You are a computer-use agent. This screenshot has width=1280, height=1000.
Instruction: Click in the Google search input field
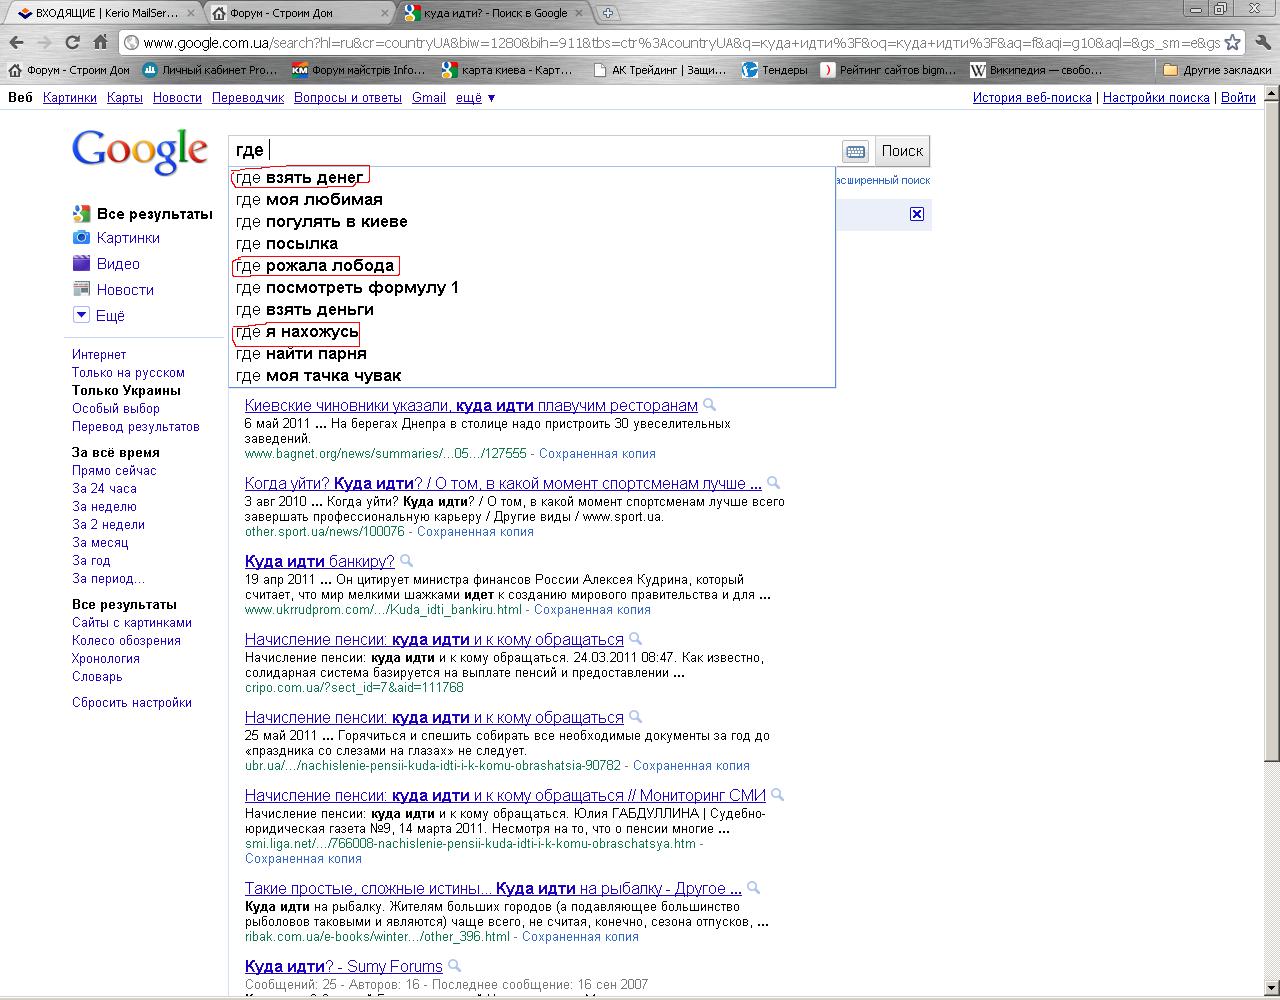click(x=536, y=151)
